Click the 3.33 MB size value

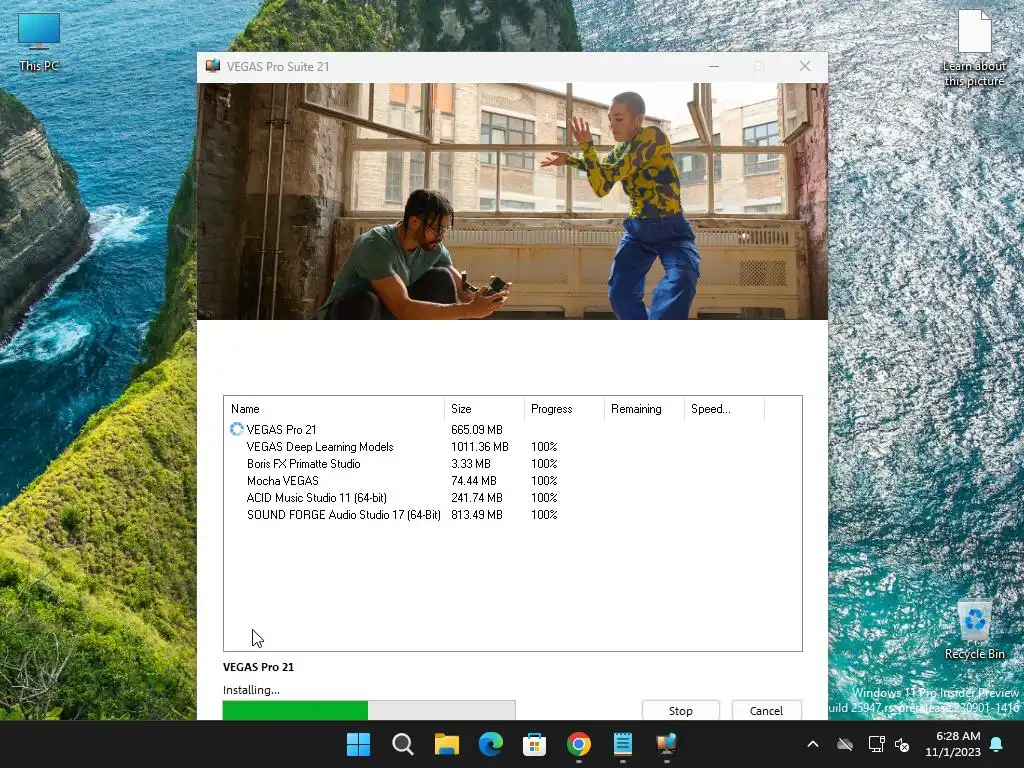[x=471, y=464]
